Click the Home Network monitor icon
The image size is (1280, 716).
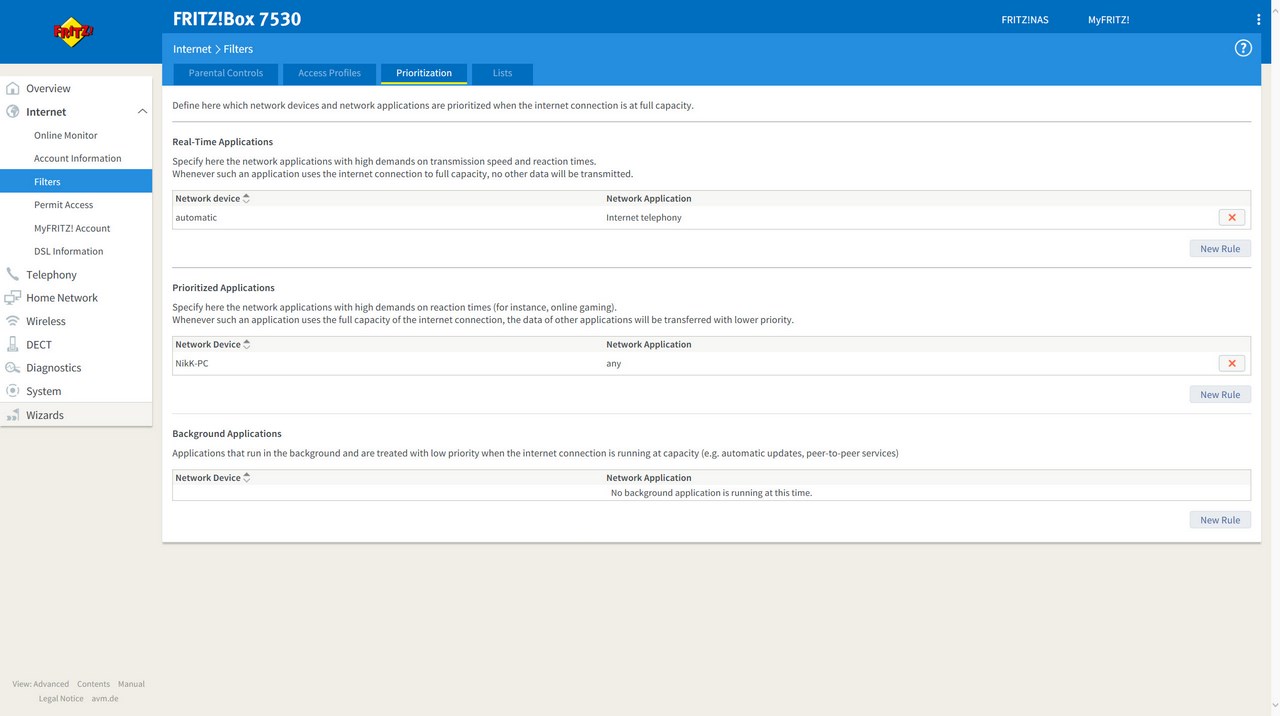point(13,298)
